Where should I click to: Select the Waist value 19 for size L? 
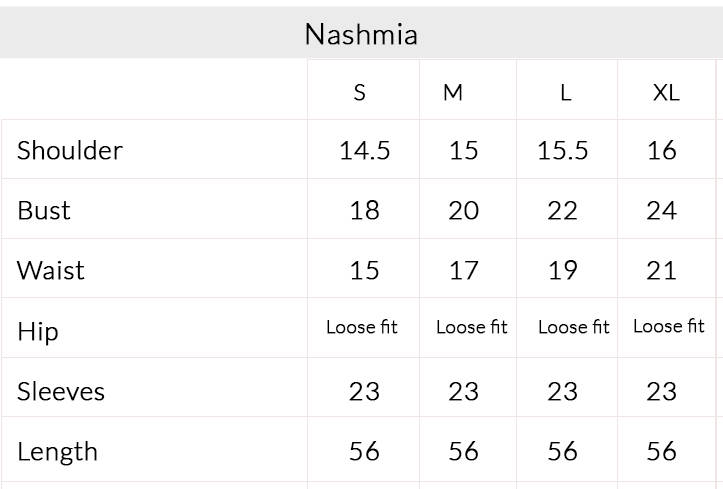click(x=563, y=270)
